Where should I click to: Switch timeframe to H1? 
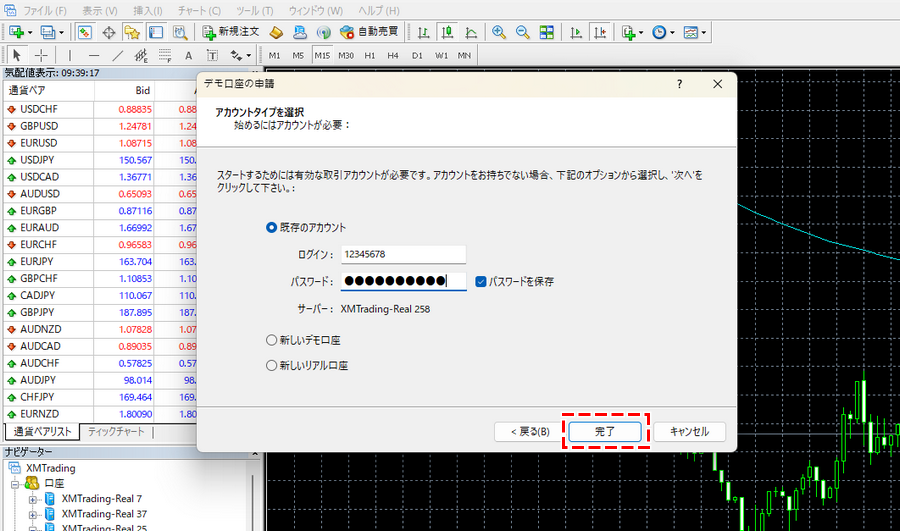point(370,56)
